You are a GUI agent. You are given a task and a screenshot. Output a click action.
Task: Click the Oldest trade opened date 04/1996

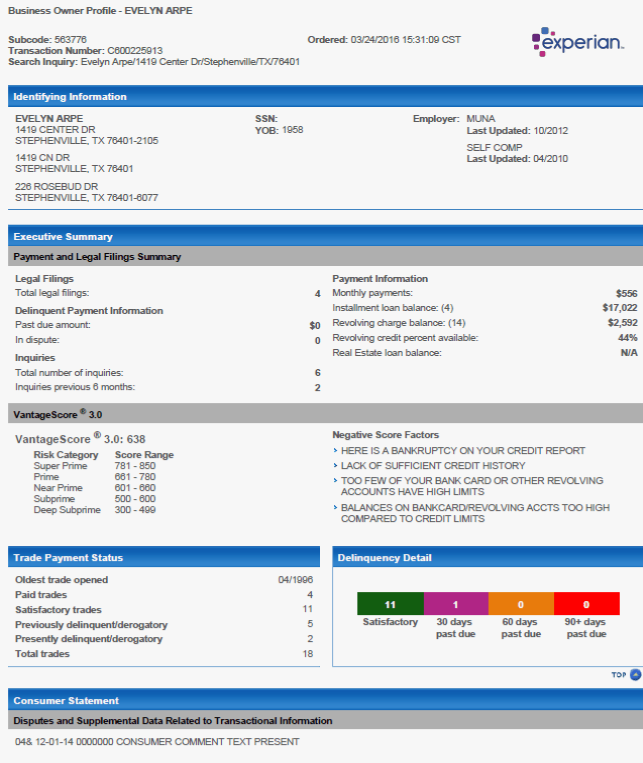point(295,580)
